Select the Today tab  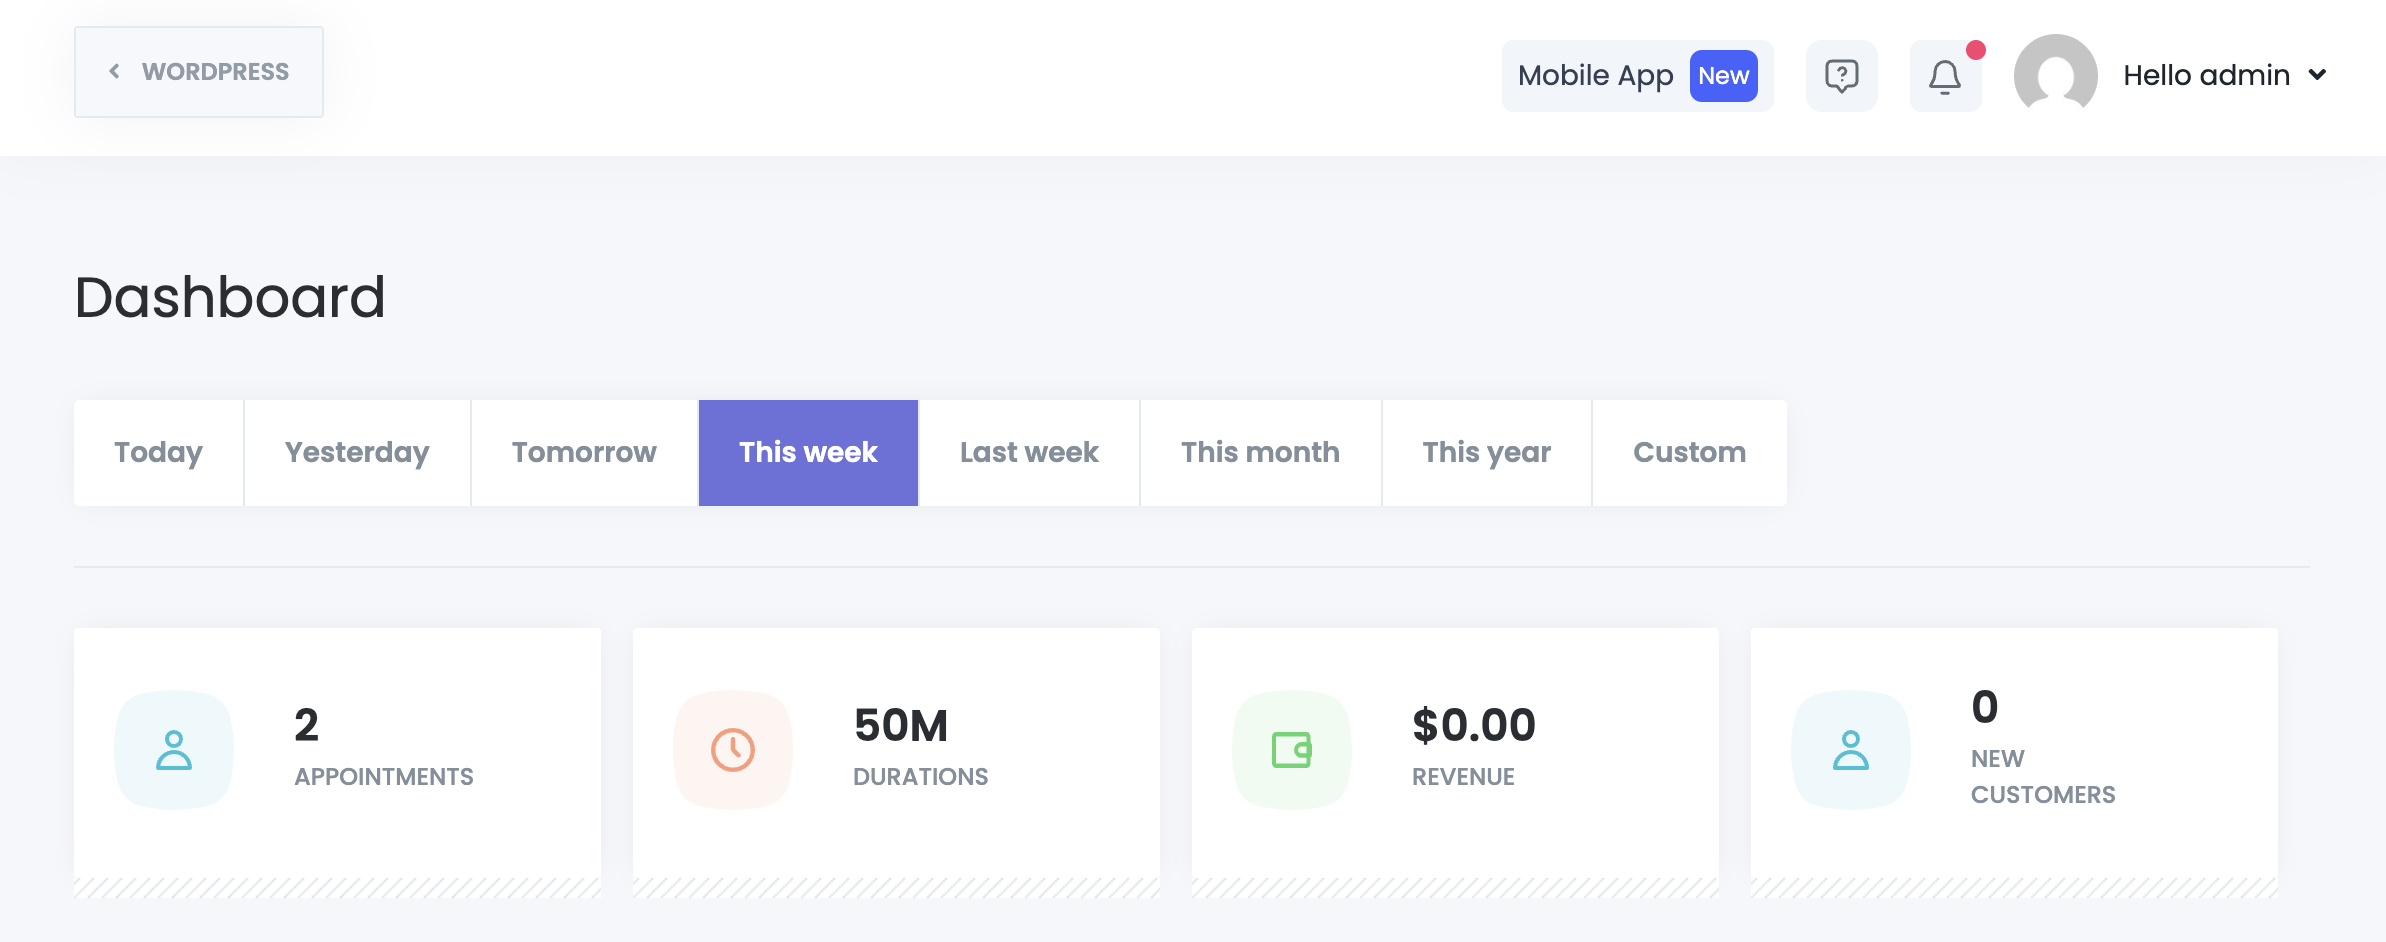pos(158,453)
